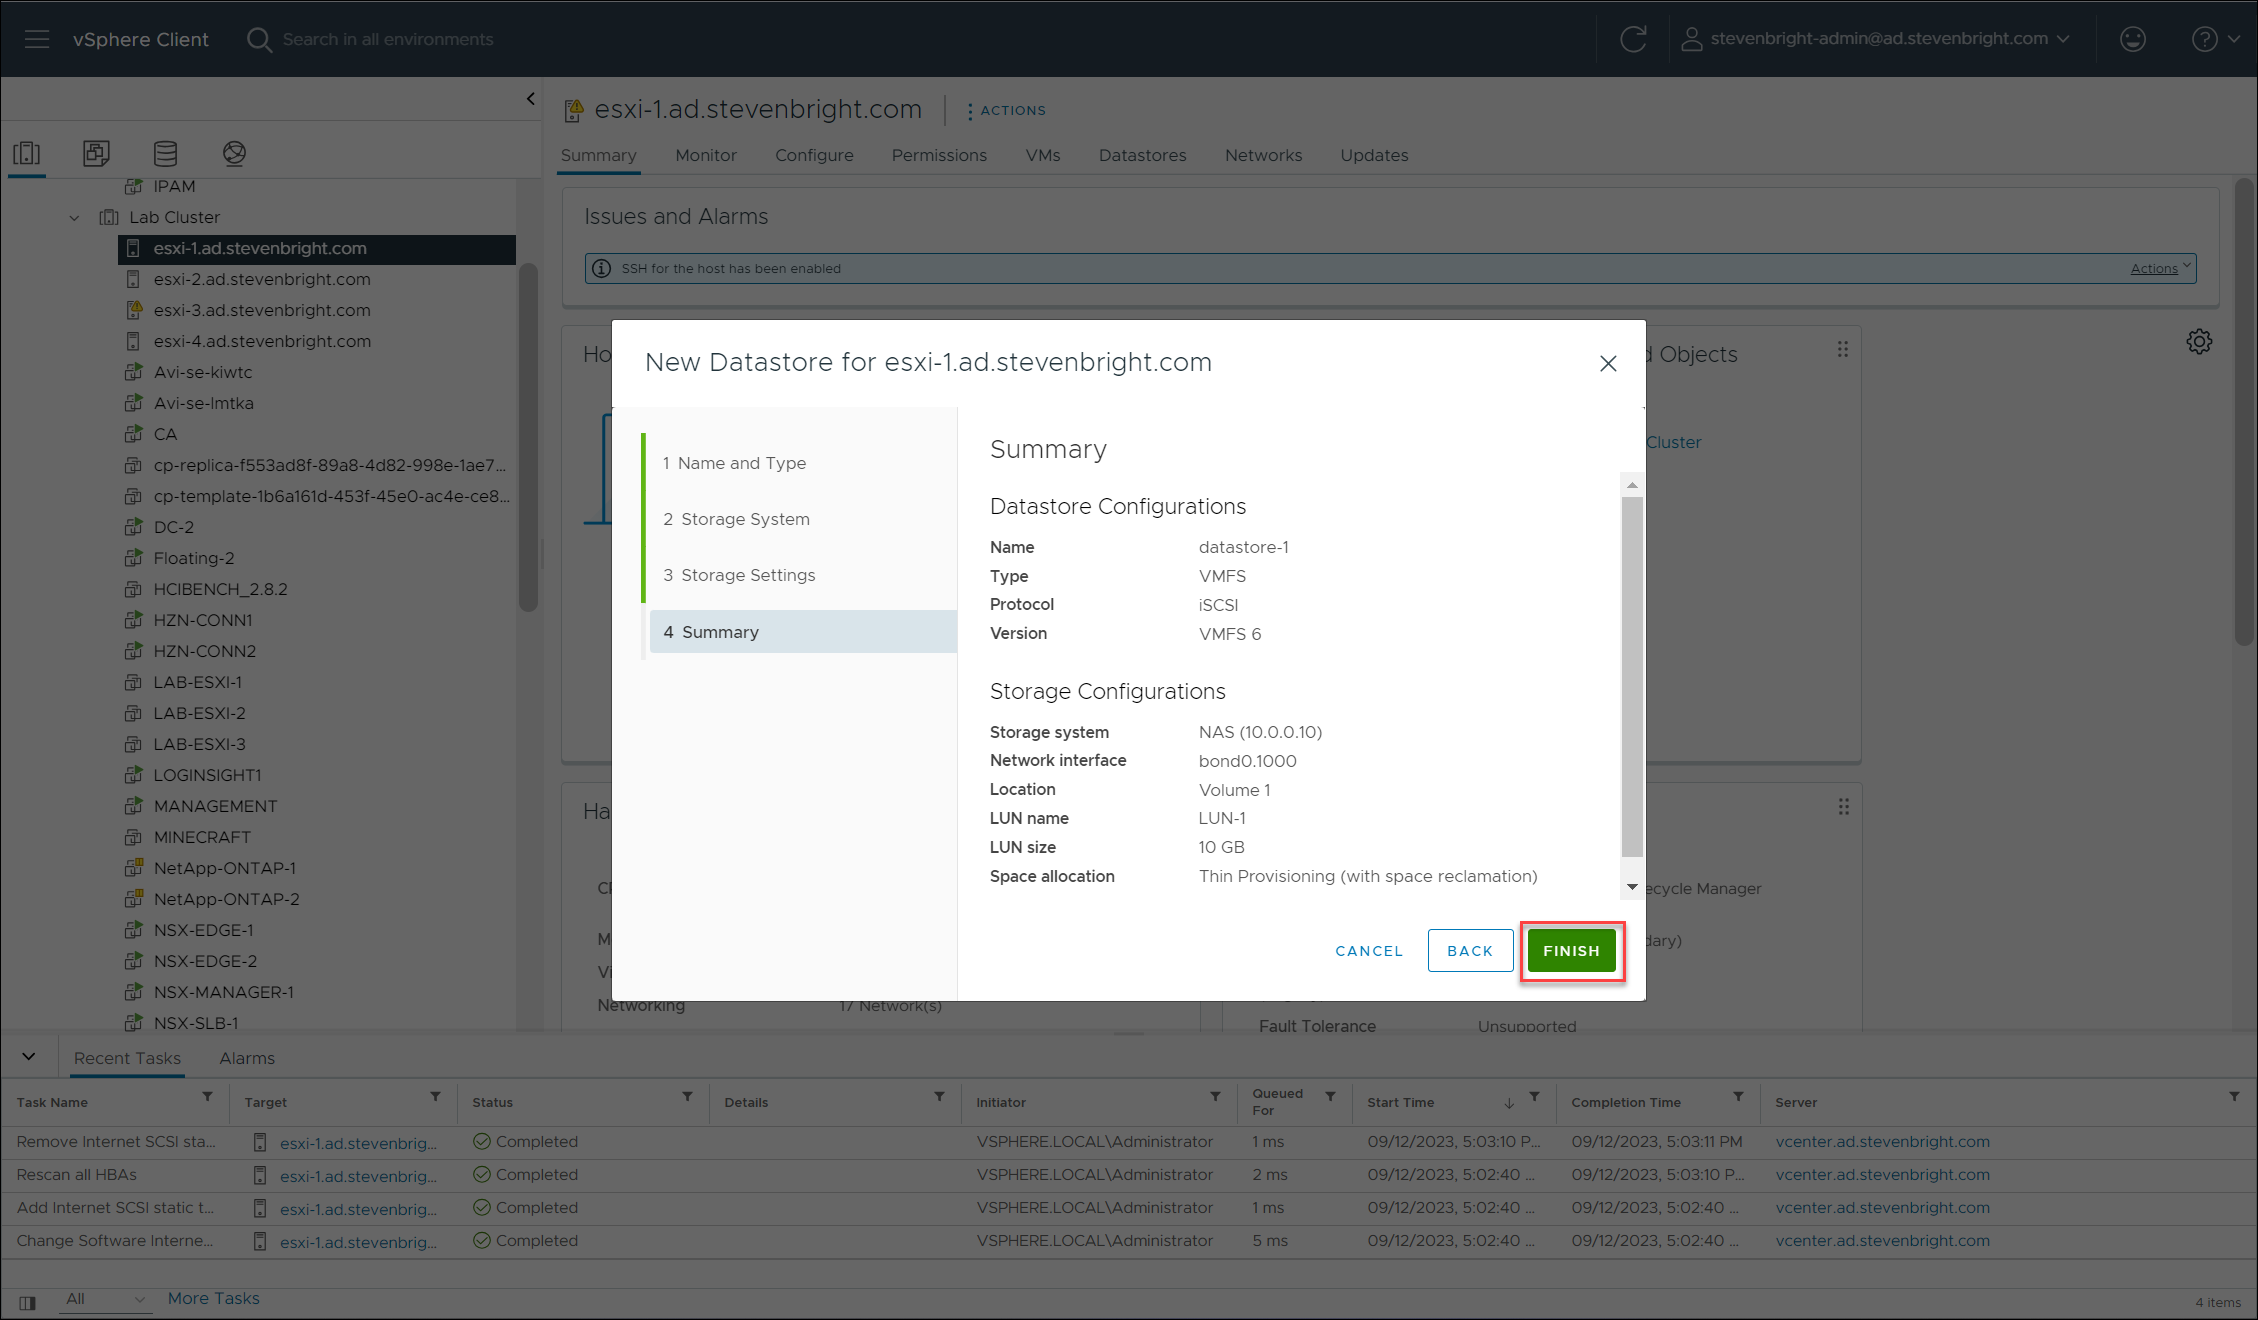The height and width of the screenshot is (1320, 2258).
Task: Click the Task Name column filter icon
Action: point(207,1097)
